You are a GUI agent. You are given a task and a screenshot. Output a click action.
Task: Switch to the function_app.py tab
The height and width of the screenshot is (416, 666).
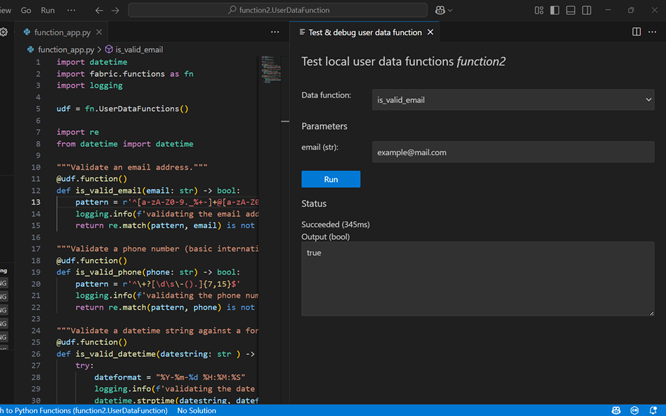tap(62, 32)
